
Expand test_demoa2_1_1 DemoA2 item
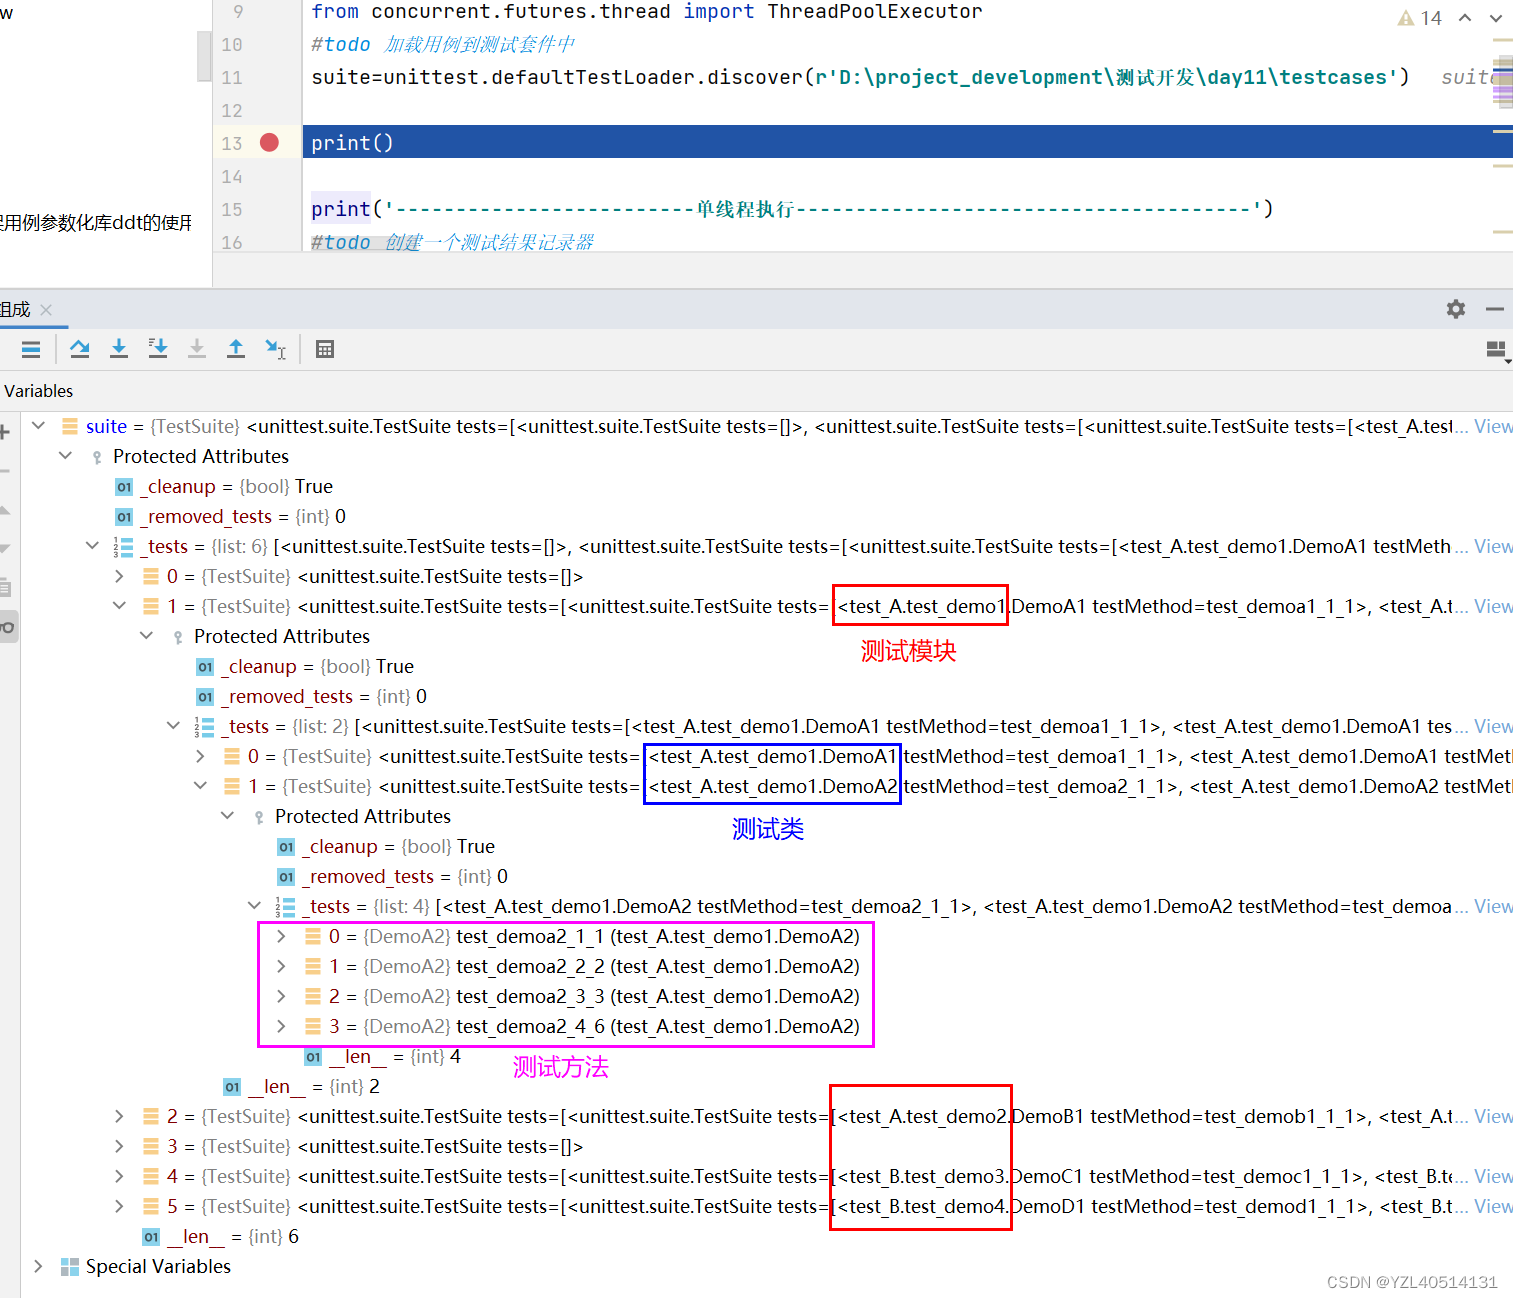pyautogui.click(x=281, y=936)
